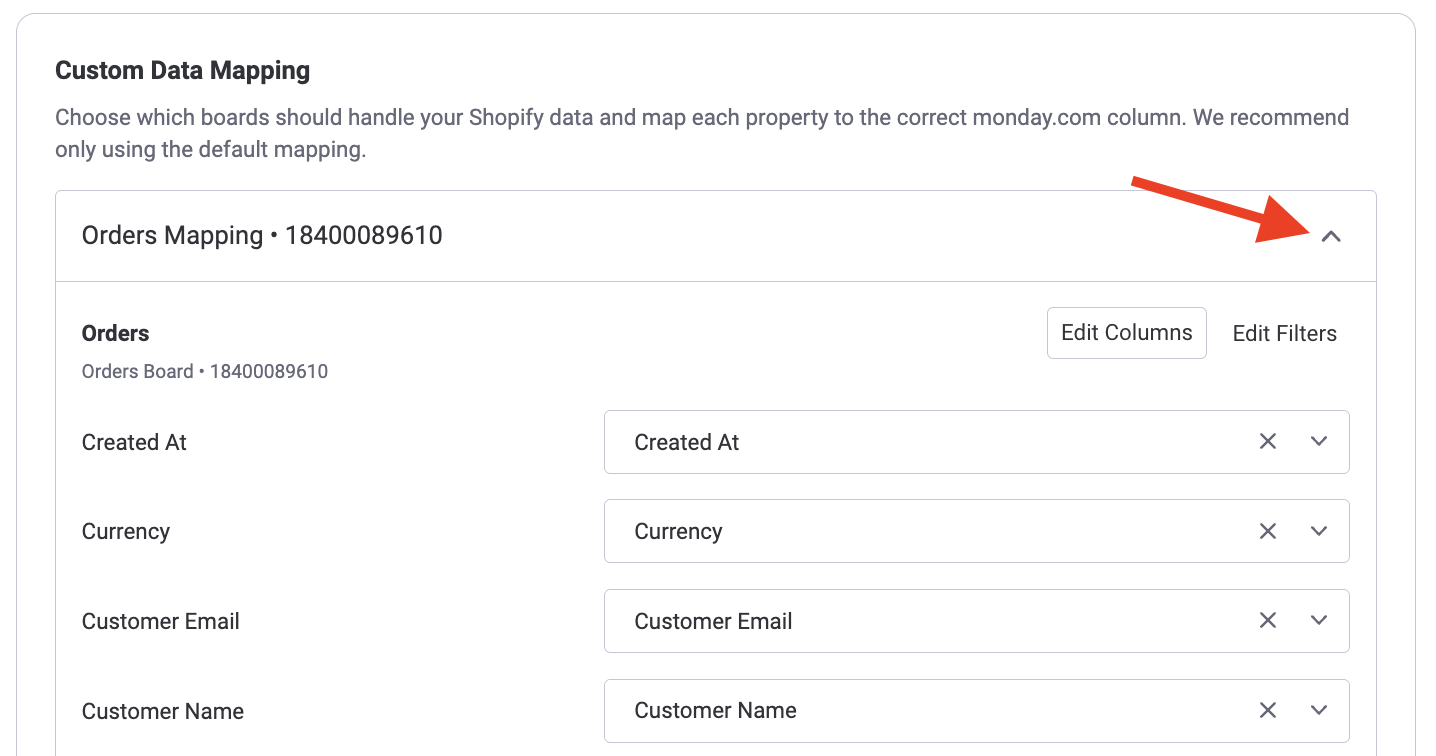This screenshot has height=756, width=1436.
Task: Click the Orders Mapping header title
Action: (x=262, y=236)
